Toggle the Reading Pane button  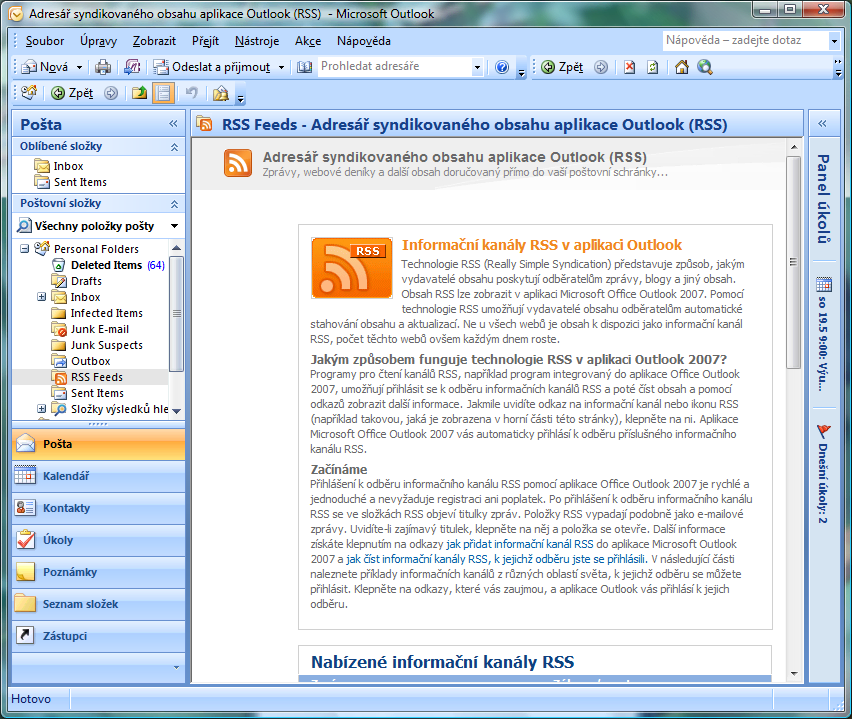point(163,93)
